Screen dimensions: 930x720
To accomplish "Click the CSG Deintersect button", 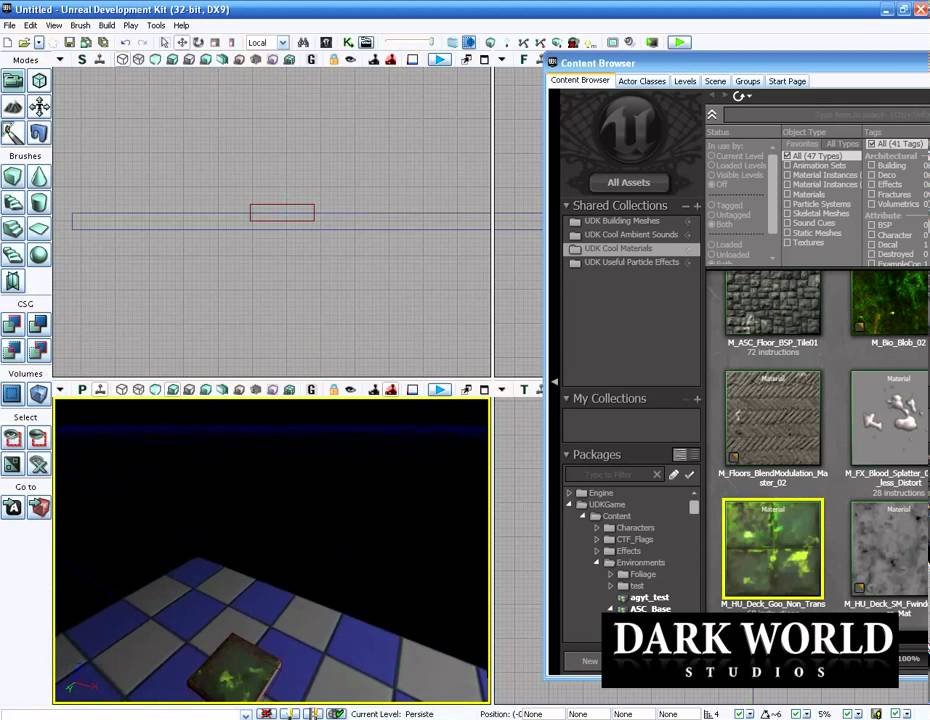I will click(39, 351).
